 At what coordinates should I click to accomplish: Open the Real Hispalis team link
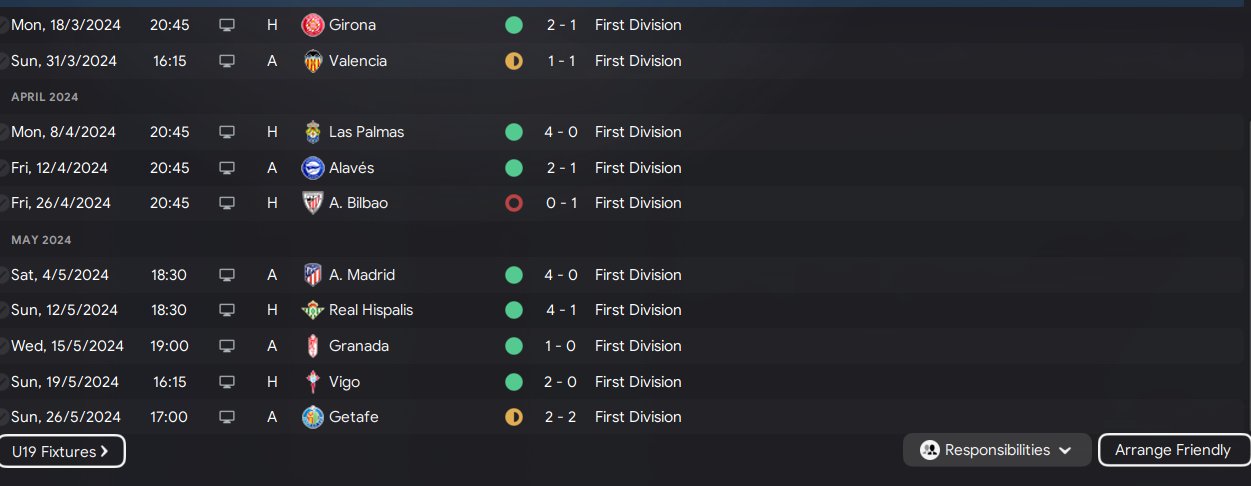371,310
